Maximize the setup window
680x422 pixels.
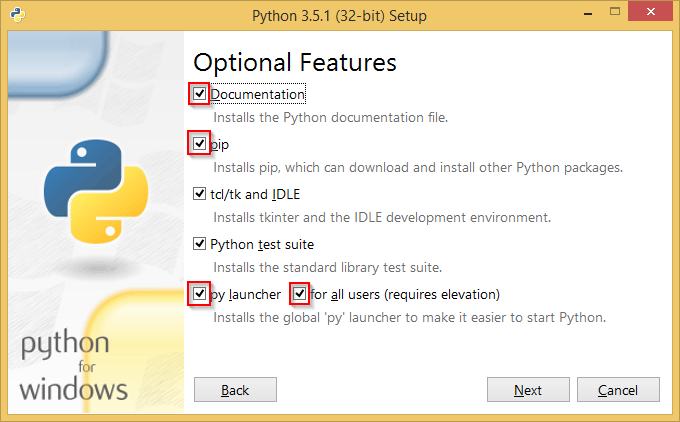point(615,12)
